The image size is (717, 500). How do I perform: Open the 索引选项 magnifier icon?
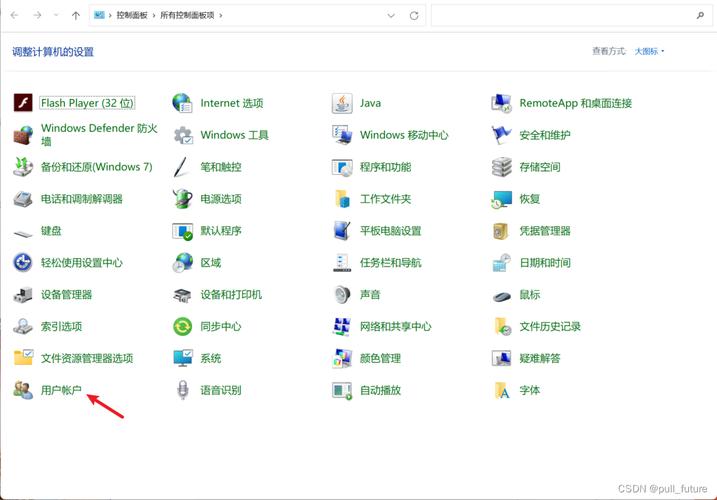(x=23, y=326)
